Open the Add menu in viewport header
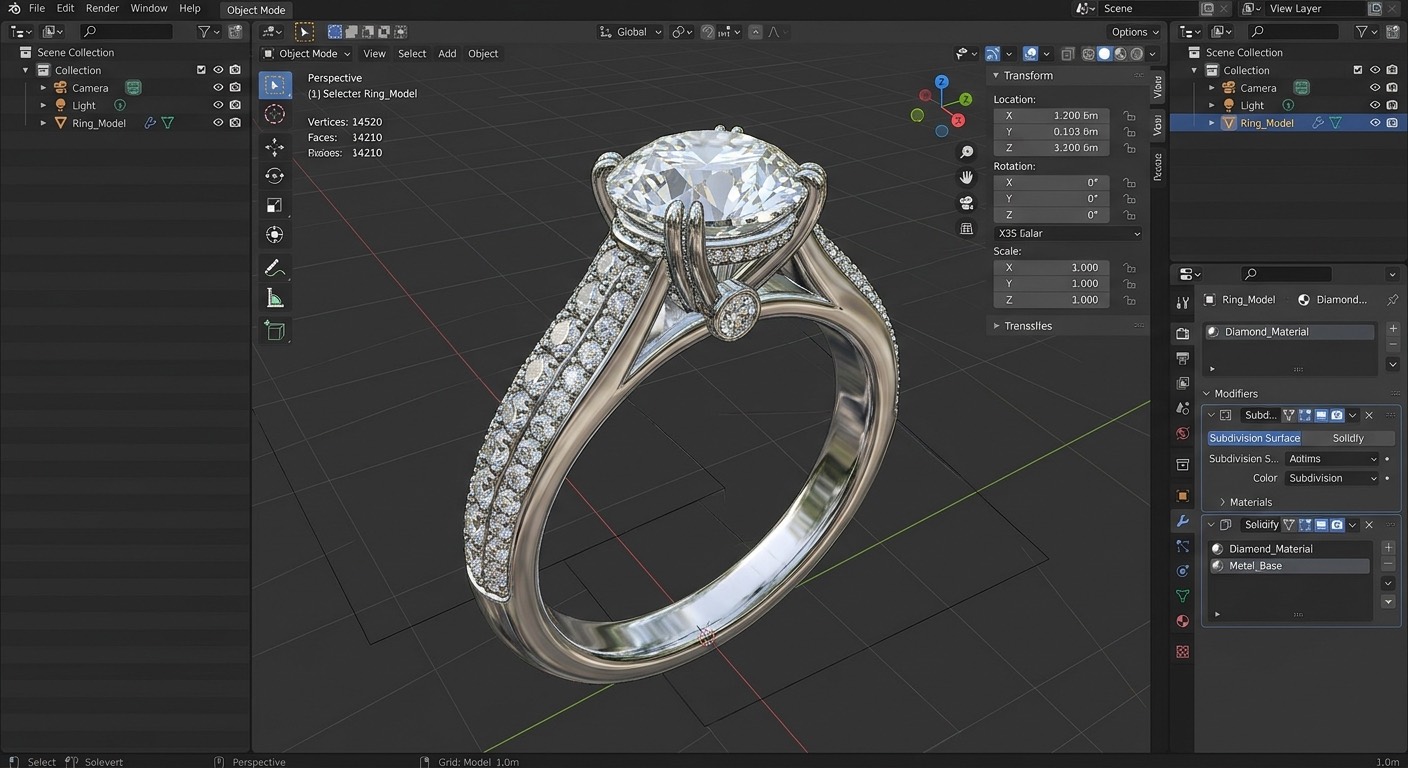Image resolution: width=1408 pixels, height=768 pixels. (447, 54)
